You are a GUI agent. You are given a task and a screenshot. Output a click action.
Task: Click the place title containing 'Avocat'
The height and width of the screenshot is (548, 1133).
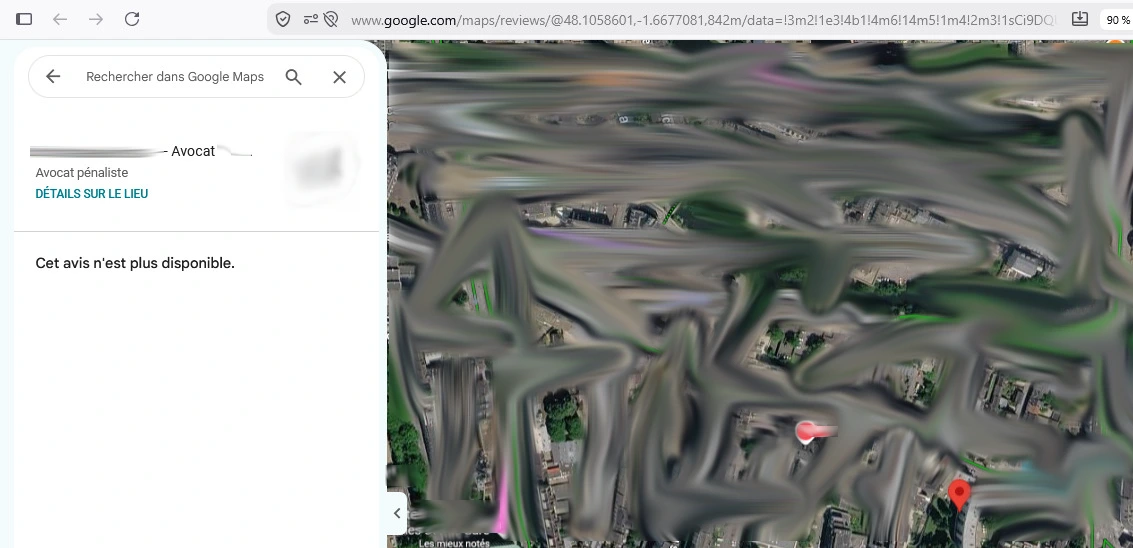point(142,152)
